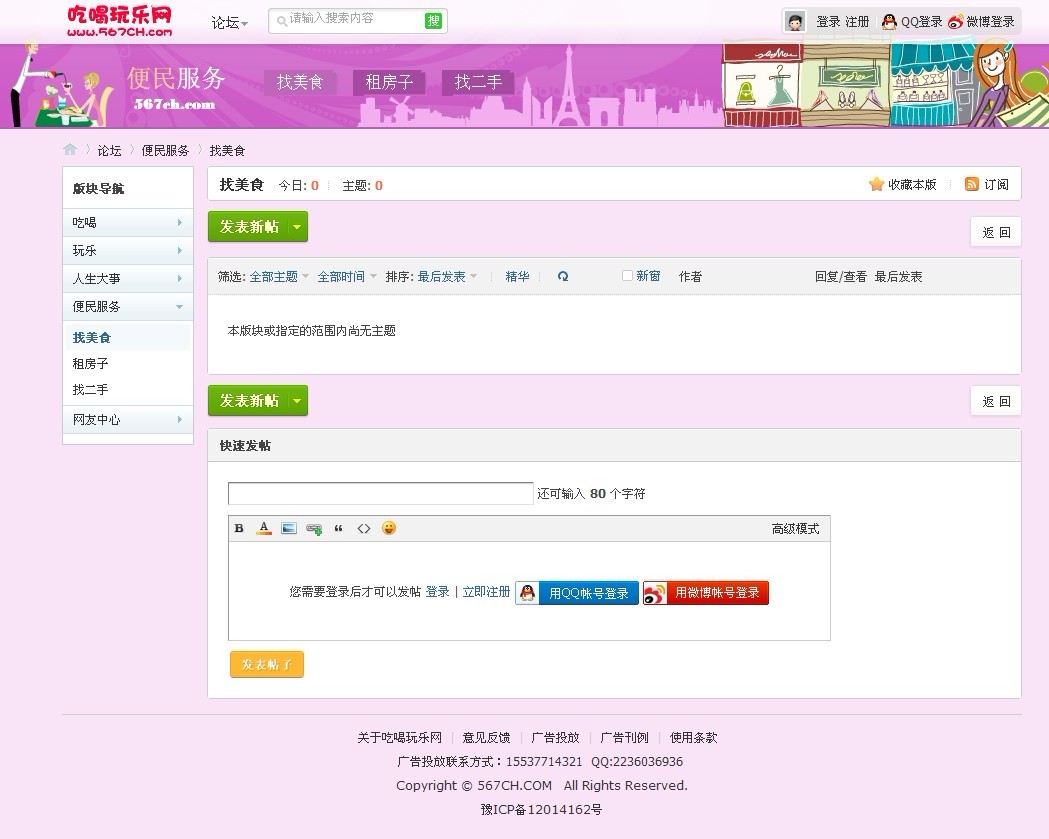Open font color tool in editor

click(264, 528)
